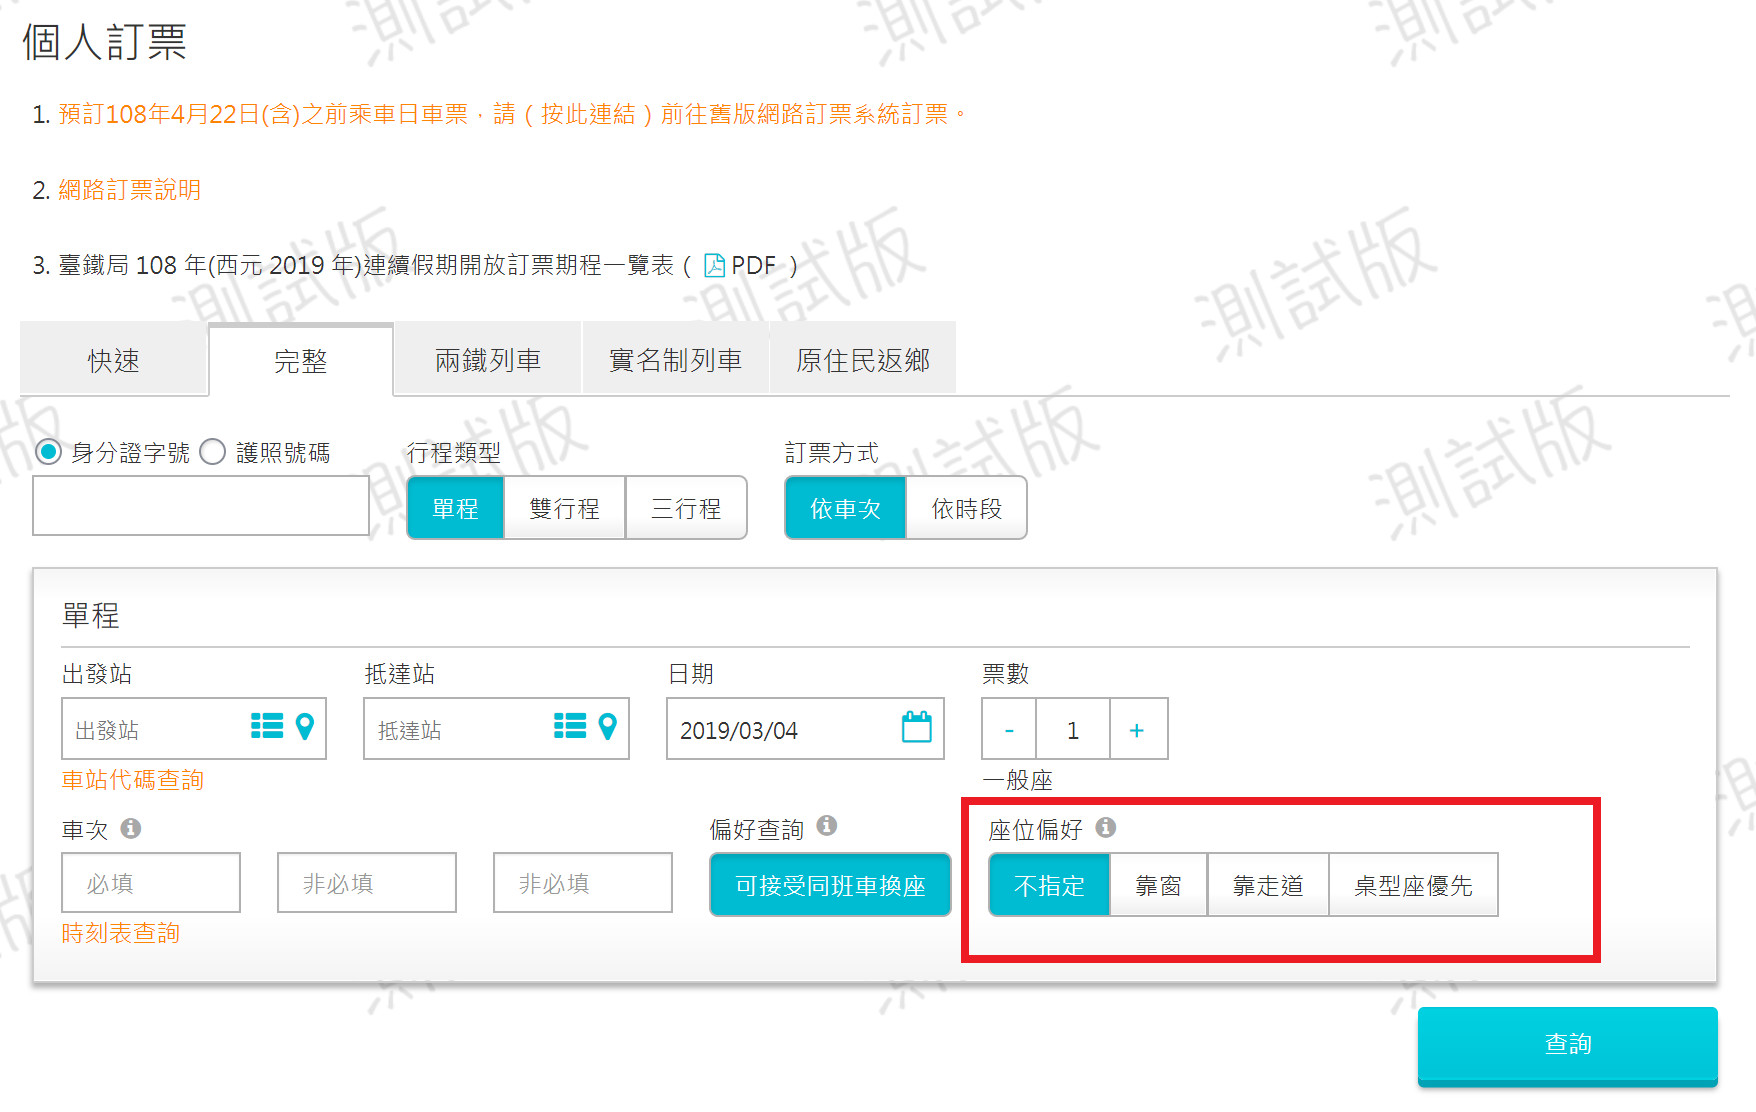Viewport: 1756px width, 1112px height.
Task: Select 依時段 booking method
Action: (x=967, y=508)
